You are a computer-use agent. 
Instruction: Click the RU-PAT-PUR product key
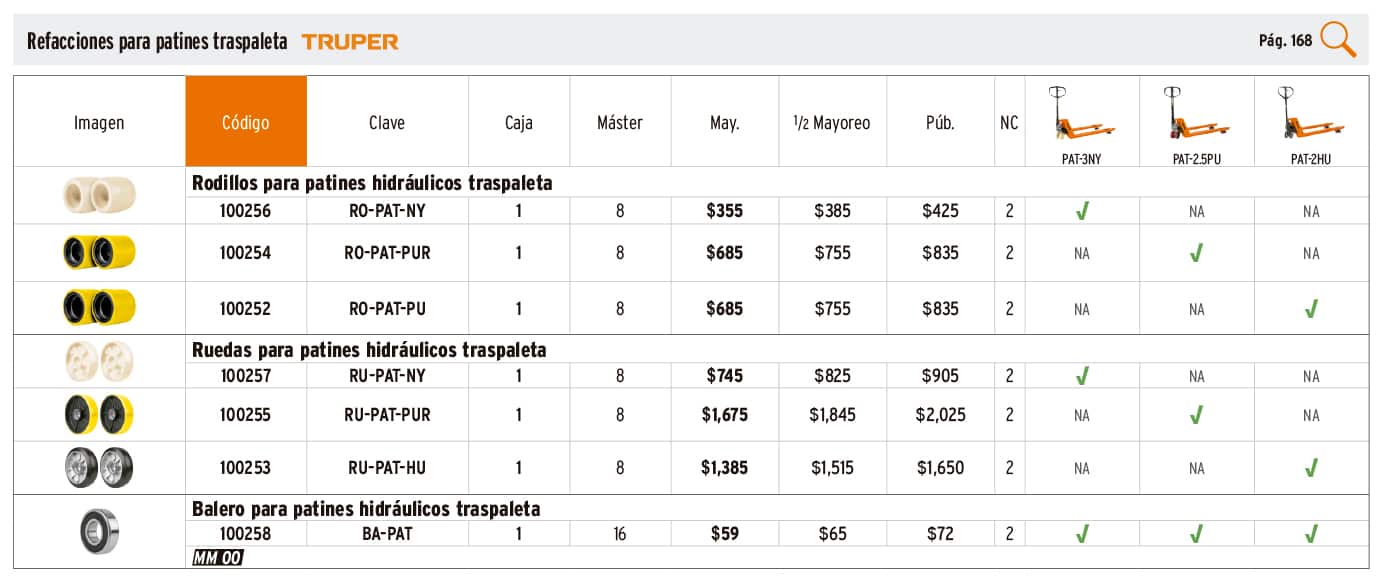(387, 415)
